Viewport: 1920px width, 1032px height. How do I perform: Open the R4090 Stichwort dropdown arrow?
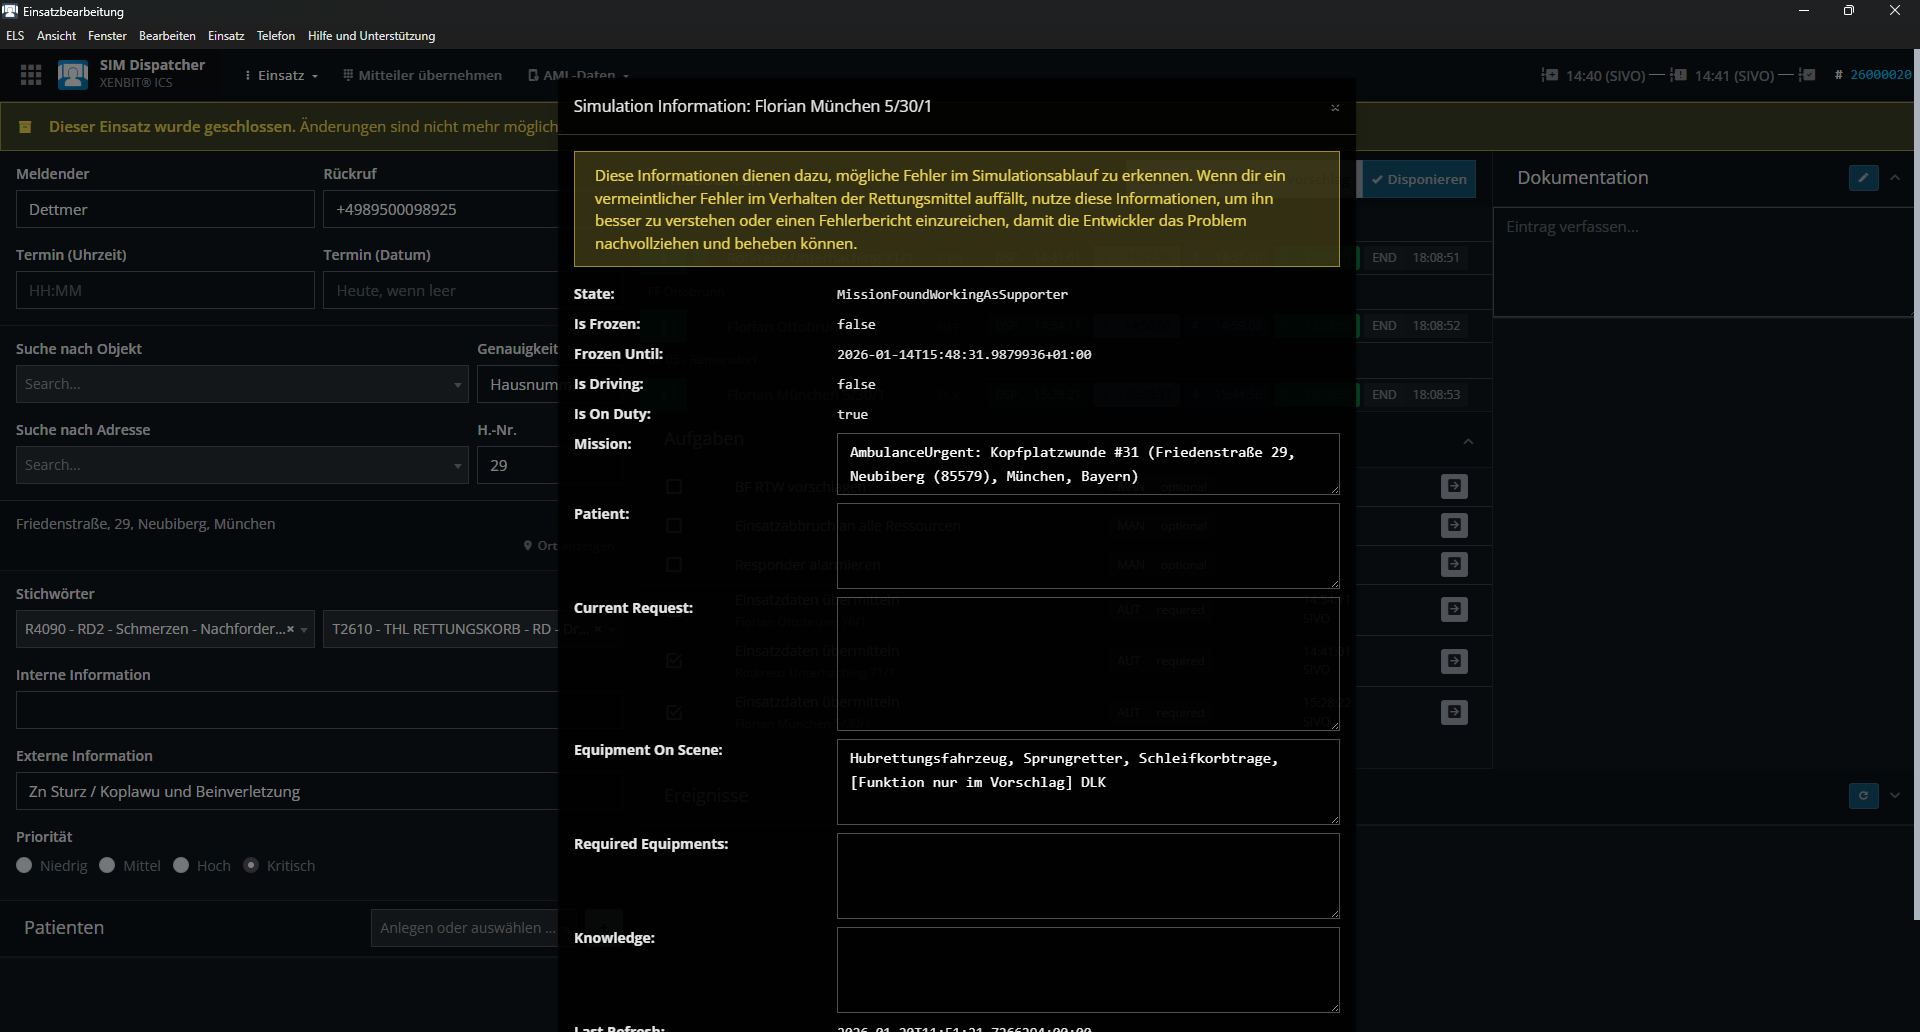[304, 630]
